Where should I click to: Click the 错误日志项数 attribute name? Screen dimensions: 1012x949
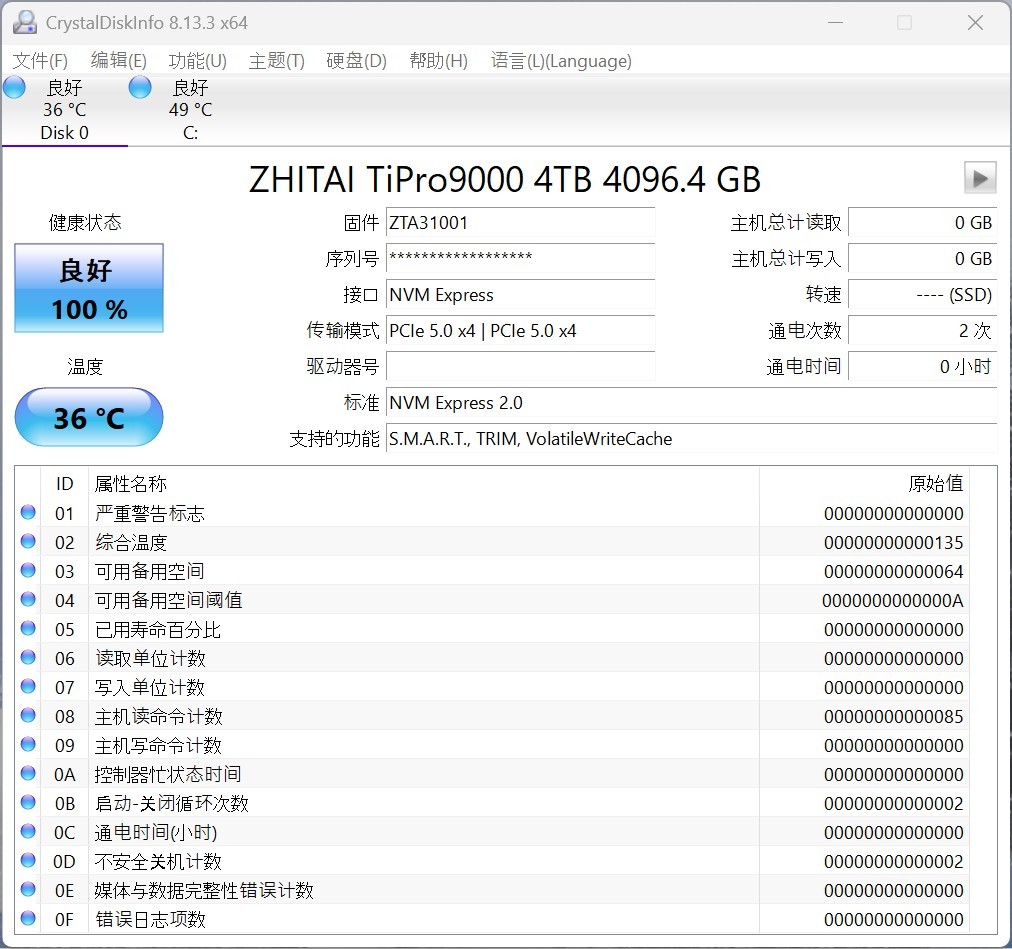(x=150, y=919)
